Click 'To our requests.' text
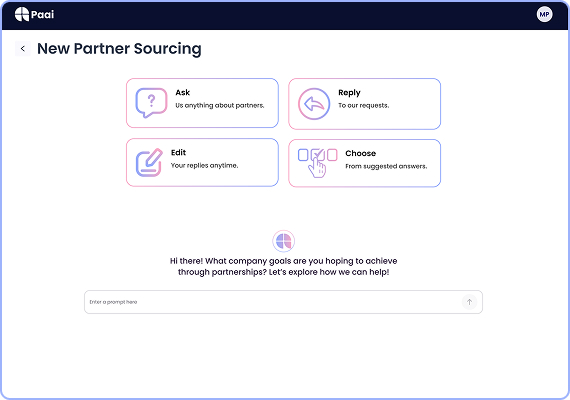Image resolution: width=570 pixels, height=400 pixels. click(x=364, y=105)
